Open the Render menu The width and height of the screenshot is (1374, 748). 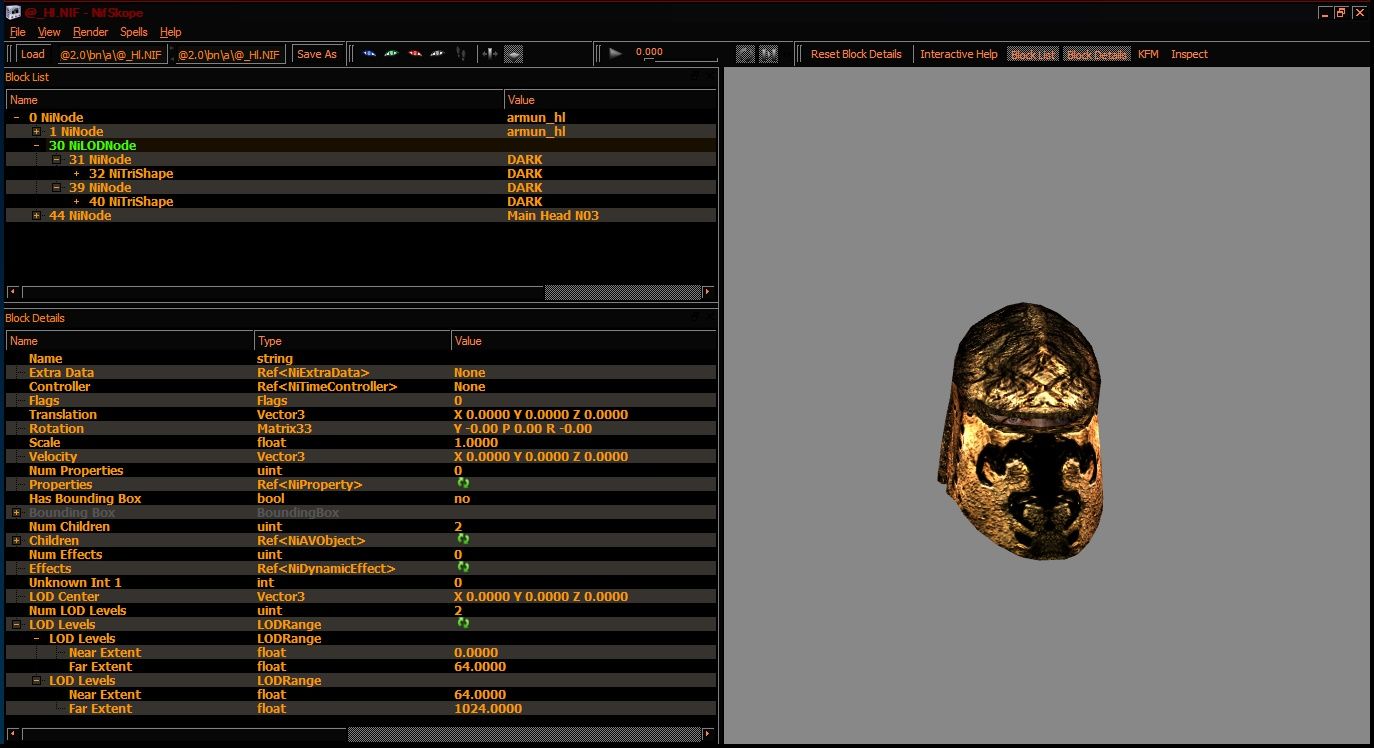pos(90,32)
